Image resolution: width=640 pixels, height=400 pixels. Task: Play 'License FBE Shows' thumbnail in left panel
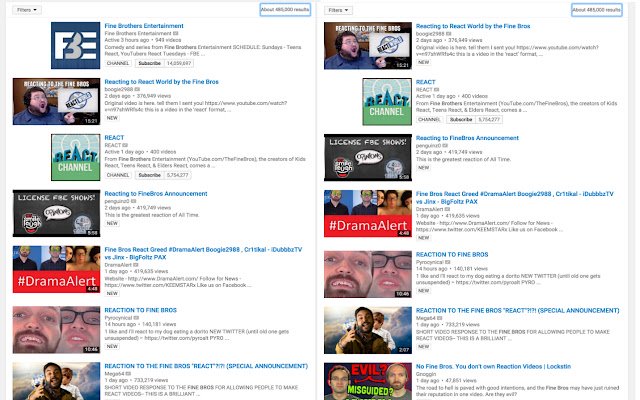pos(56,213)
